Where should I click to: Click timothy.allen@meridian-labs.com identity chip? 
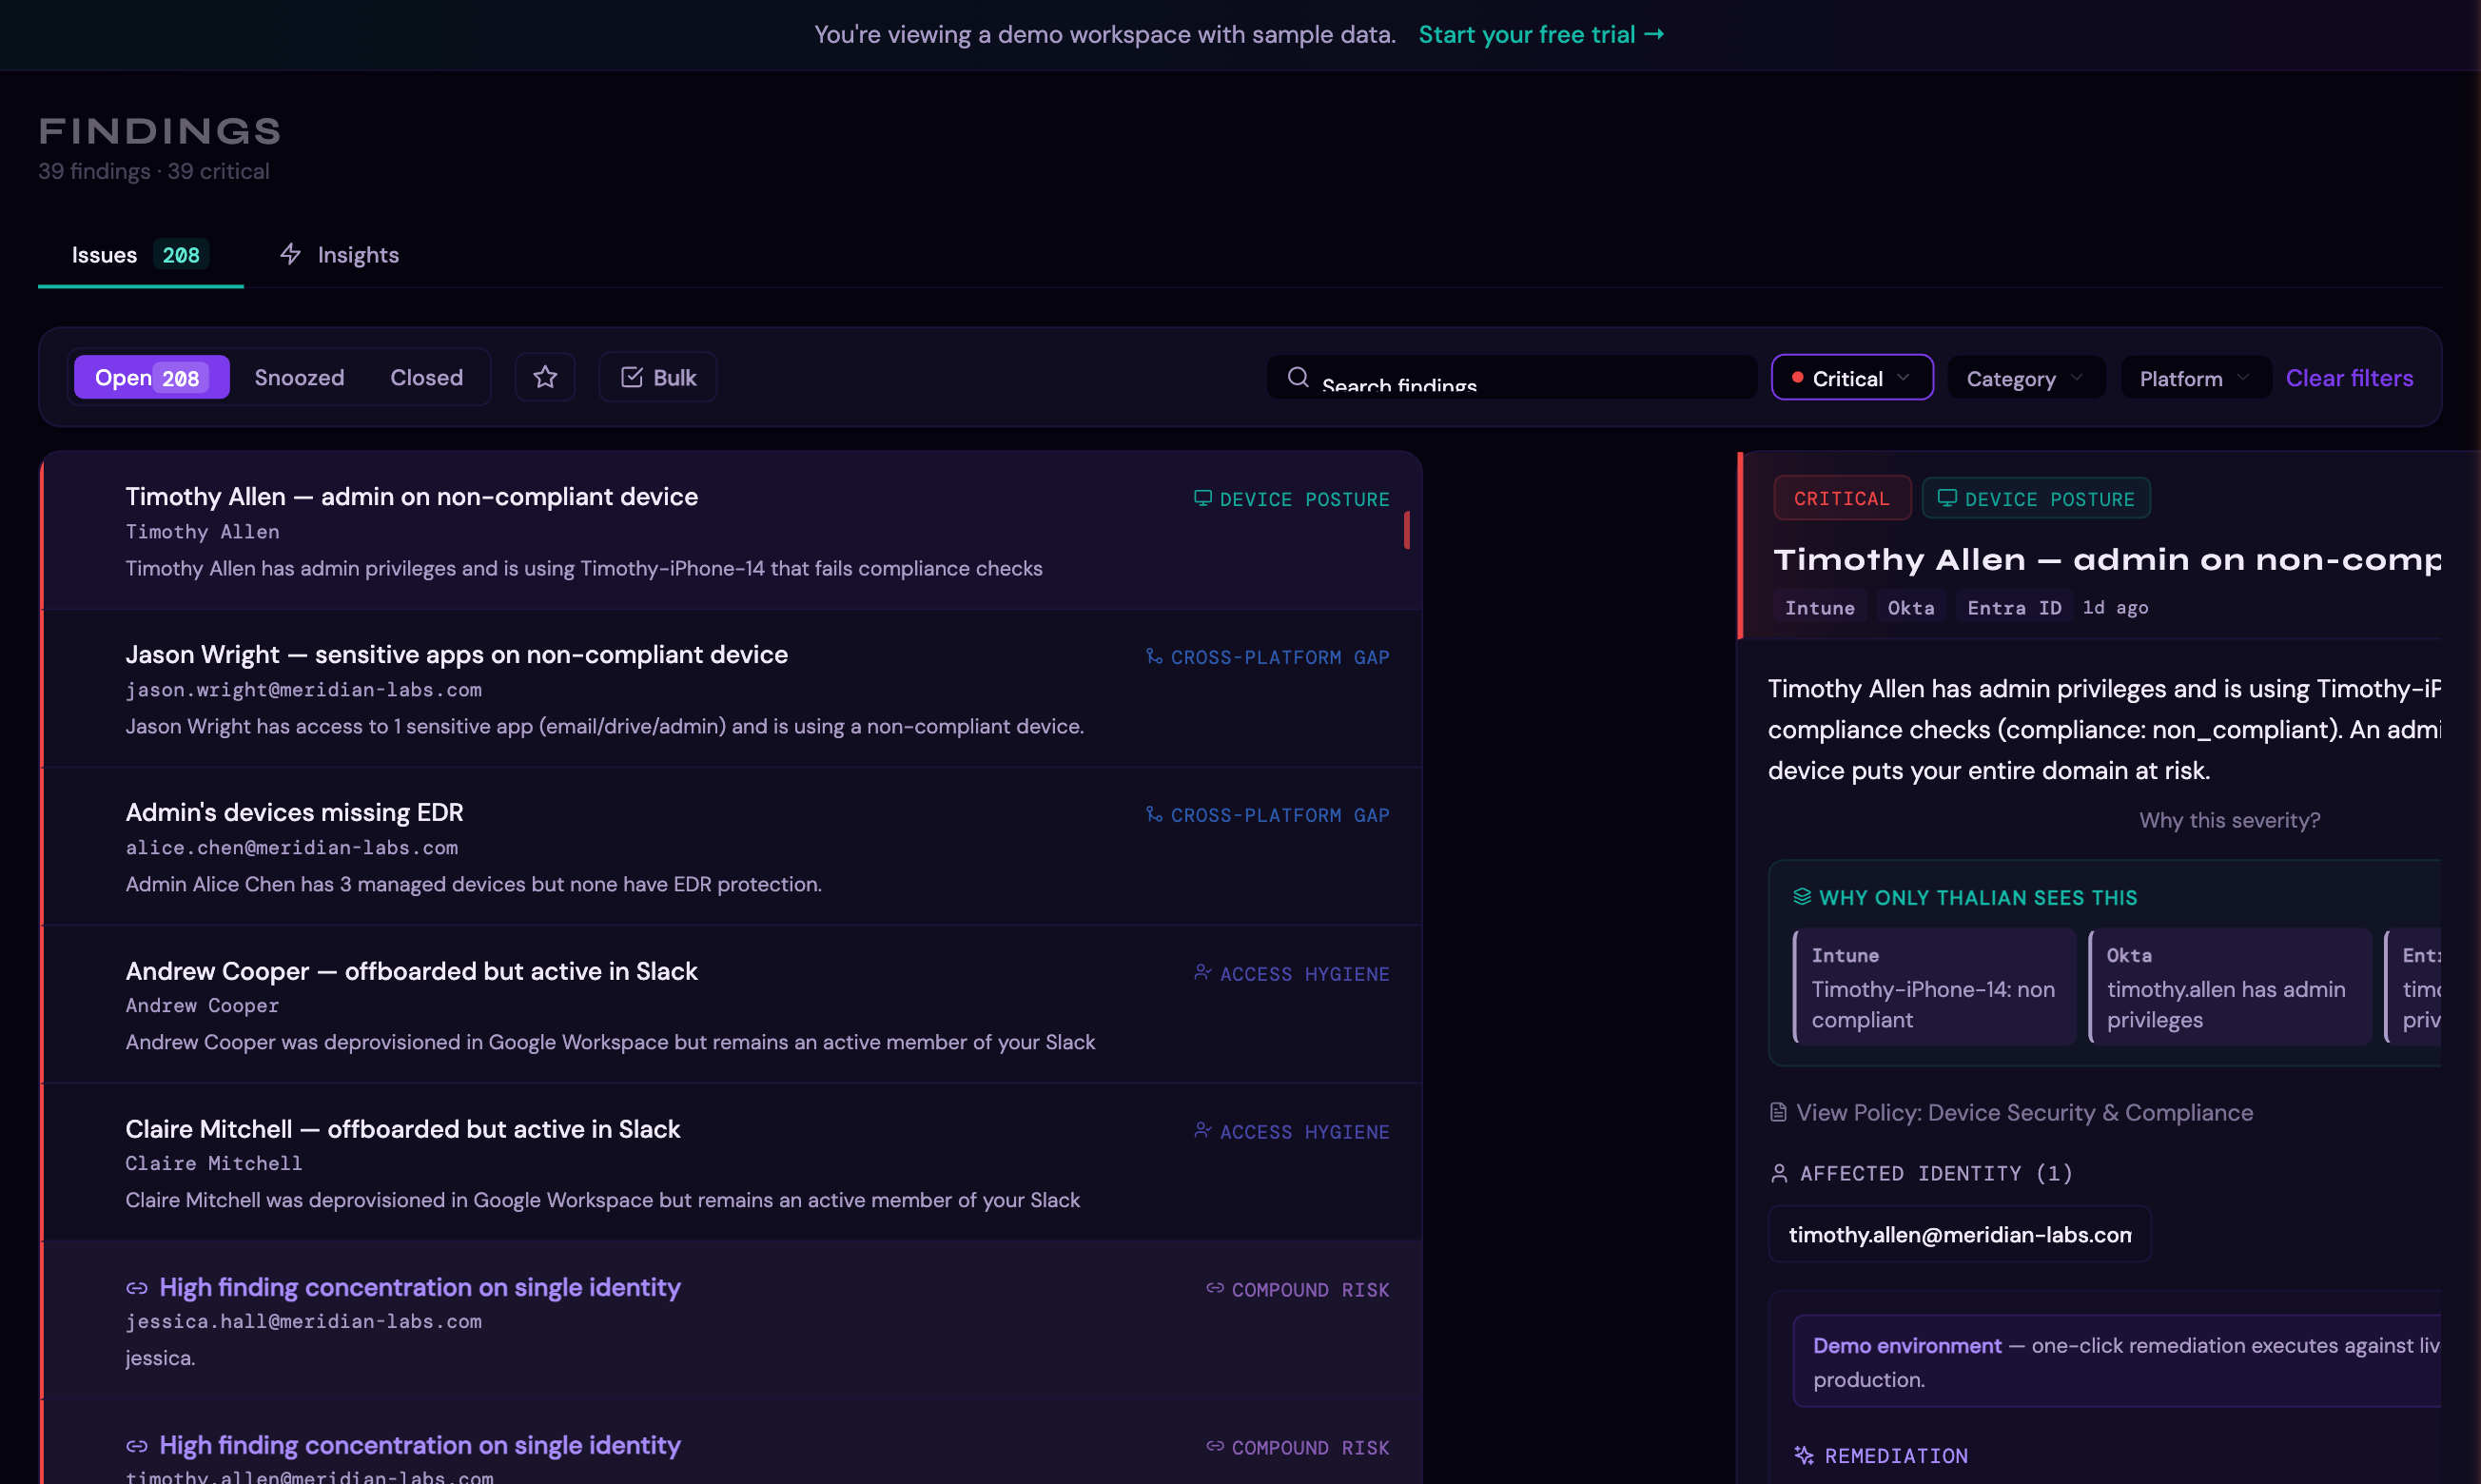1959,1234
